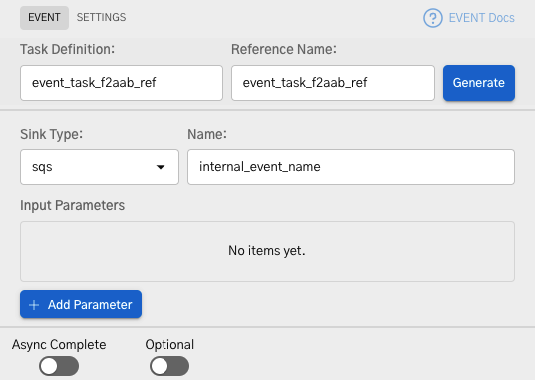
Task: Click the 'No items yet.' text
Action: click(267, 251)
